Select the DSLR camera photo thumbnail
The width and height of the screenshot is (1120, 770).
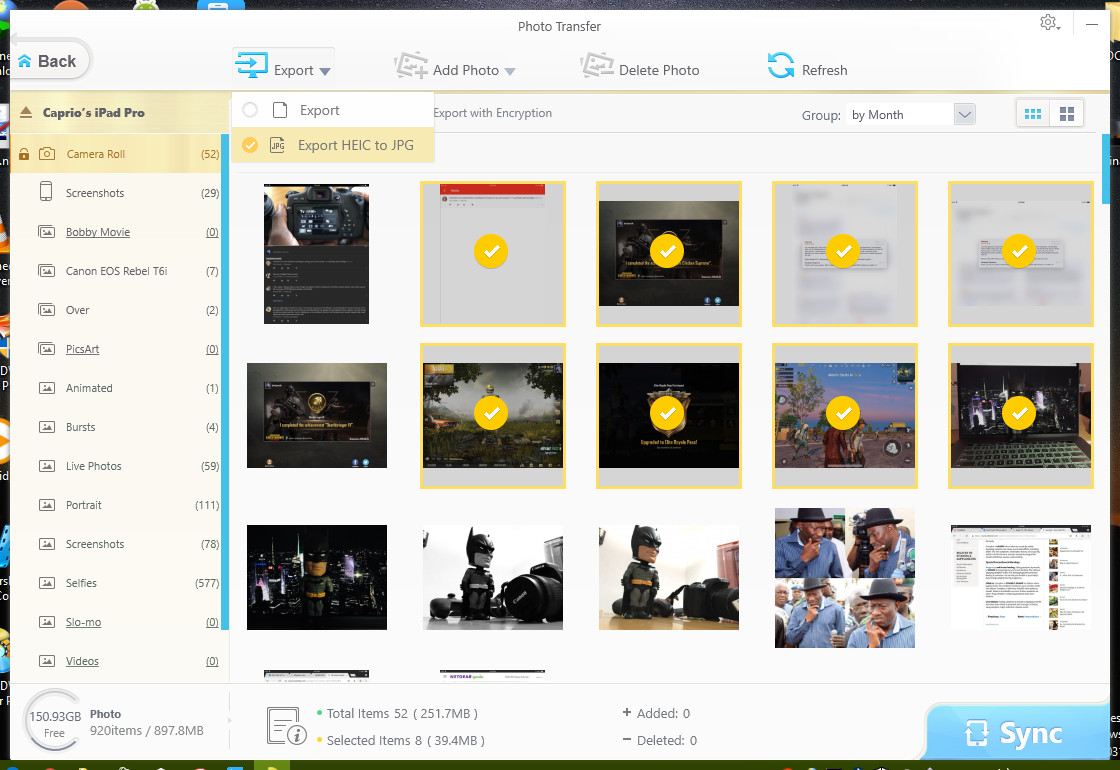click(x=316, y=254)
